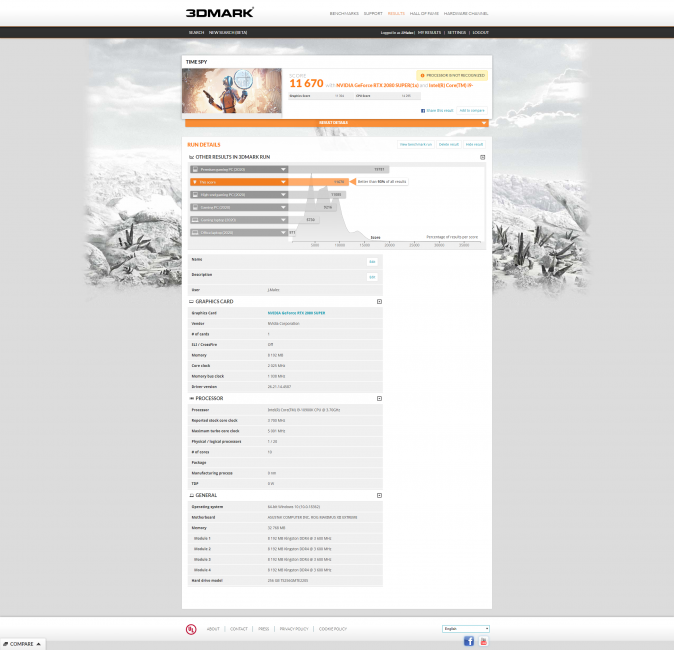674x650 pixels.
Task: Open the High end gaming PC dropdown arrow
Action: 283,195
